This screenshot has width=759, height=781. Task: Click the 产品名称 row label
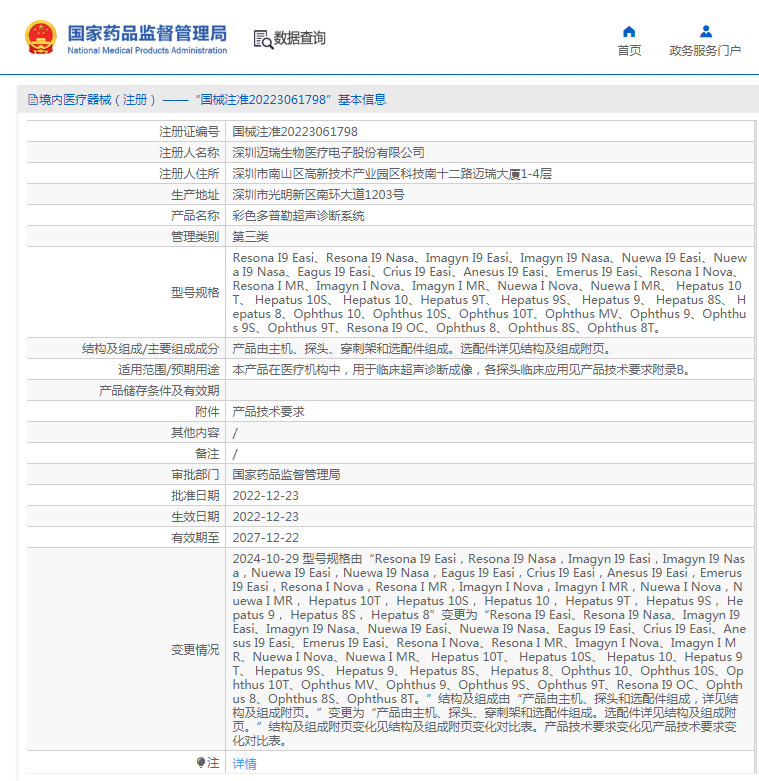coord(195,216)
